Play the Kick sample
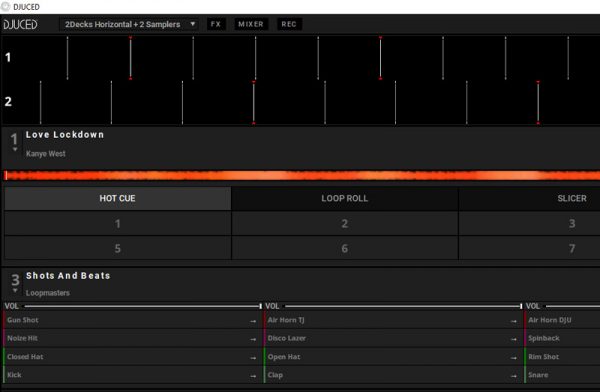The image size is (600, 392). [x=132, y=375]
